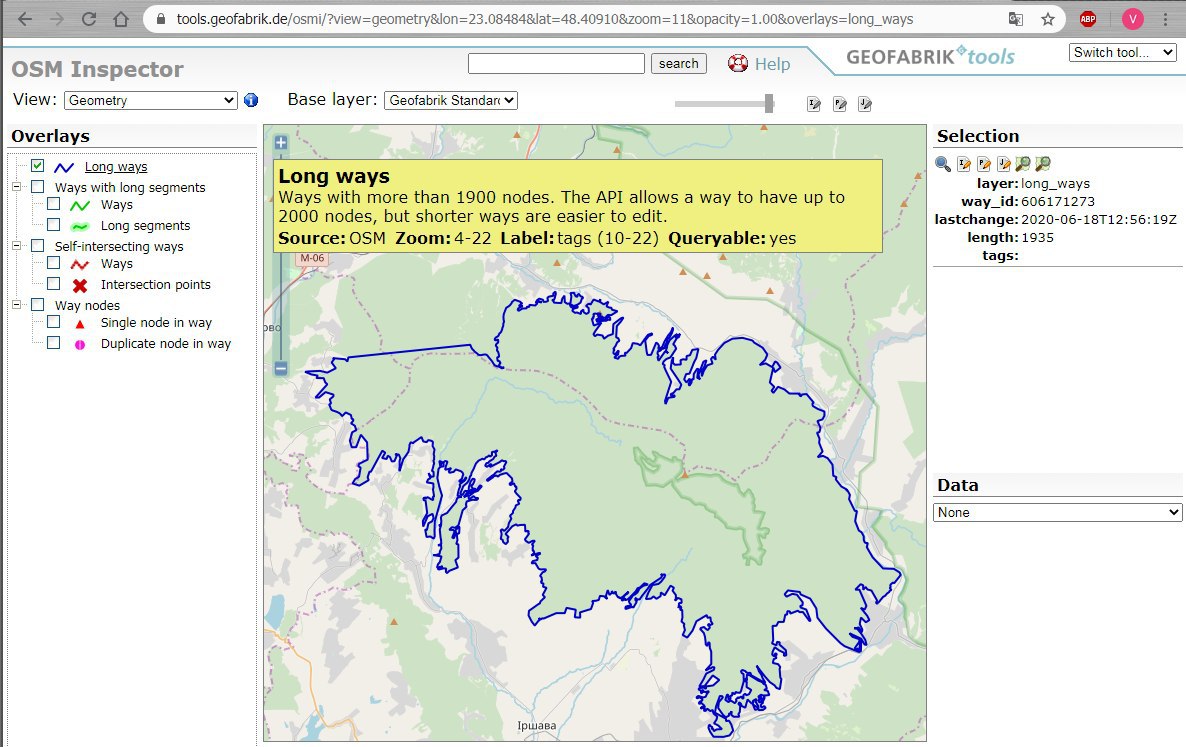Viewport: 1186px width, 747px height.
Task: Click the Іршава town label on map
Action: pos(536,726)
